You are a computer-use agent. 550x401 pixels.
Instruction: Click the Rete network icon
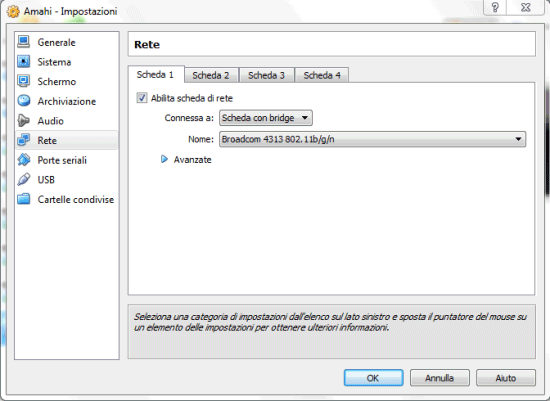pos(24,140)
